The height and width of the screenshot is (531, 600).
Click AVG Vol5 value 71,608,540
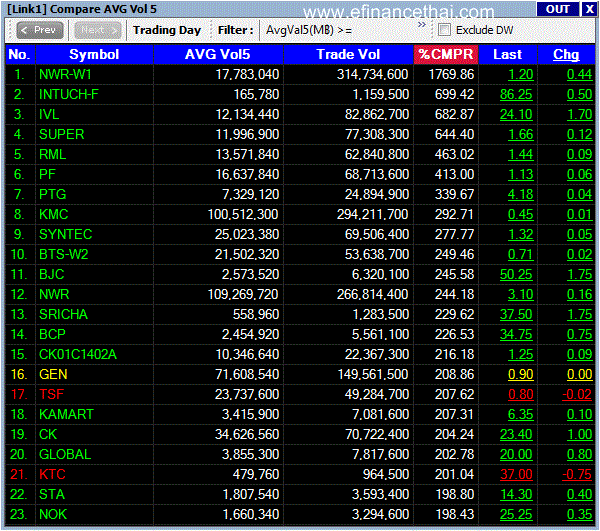click(x=247, y=374)
